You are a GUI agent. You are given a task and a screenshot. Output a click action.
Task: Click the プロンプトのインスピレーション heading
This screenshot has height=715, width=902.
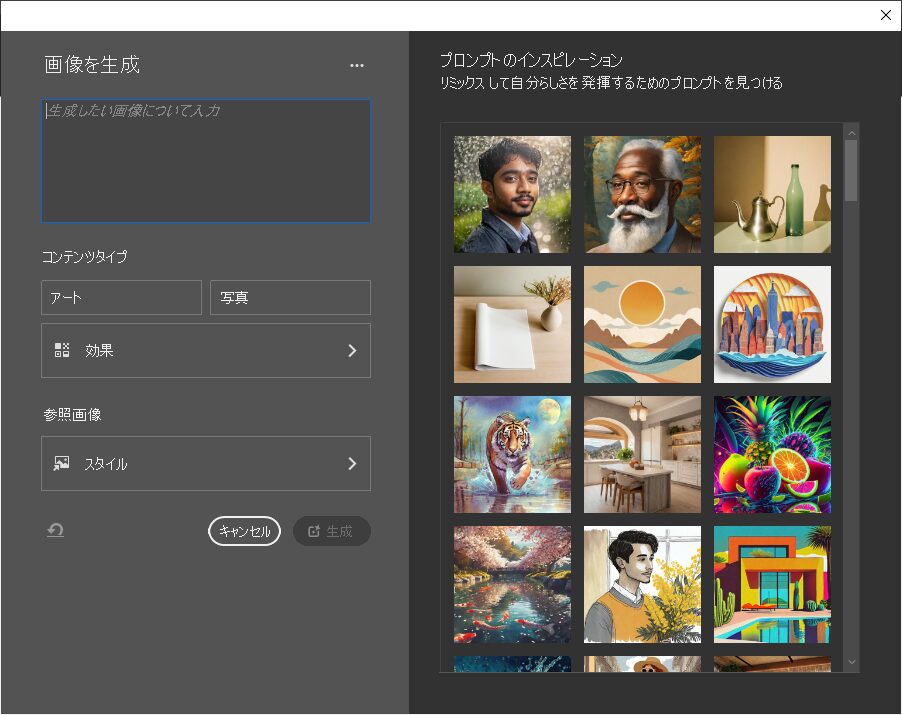[532, 60]
